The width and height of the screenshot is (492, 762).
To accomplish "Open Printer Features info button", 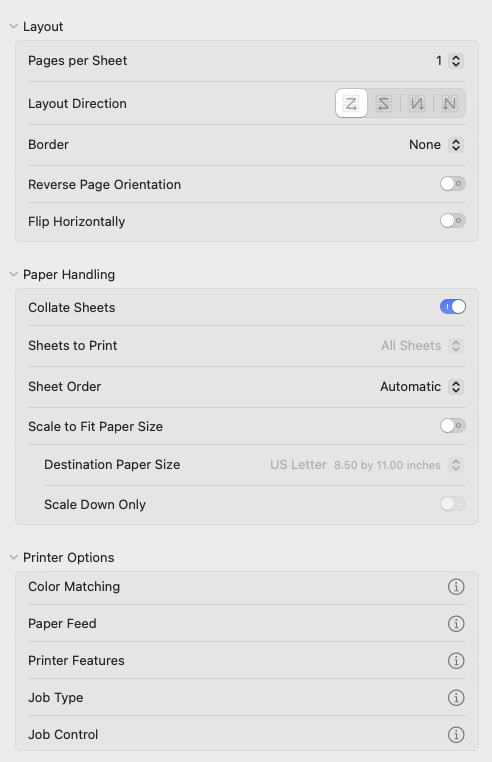I will [x=456, y=660].
